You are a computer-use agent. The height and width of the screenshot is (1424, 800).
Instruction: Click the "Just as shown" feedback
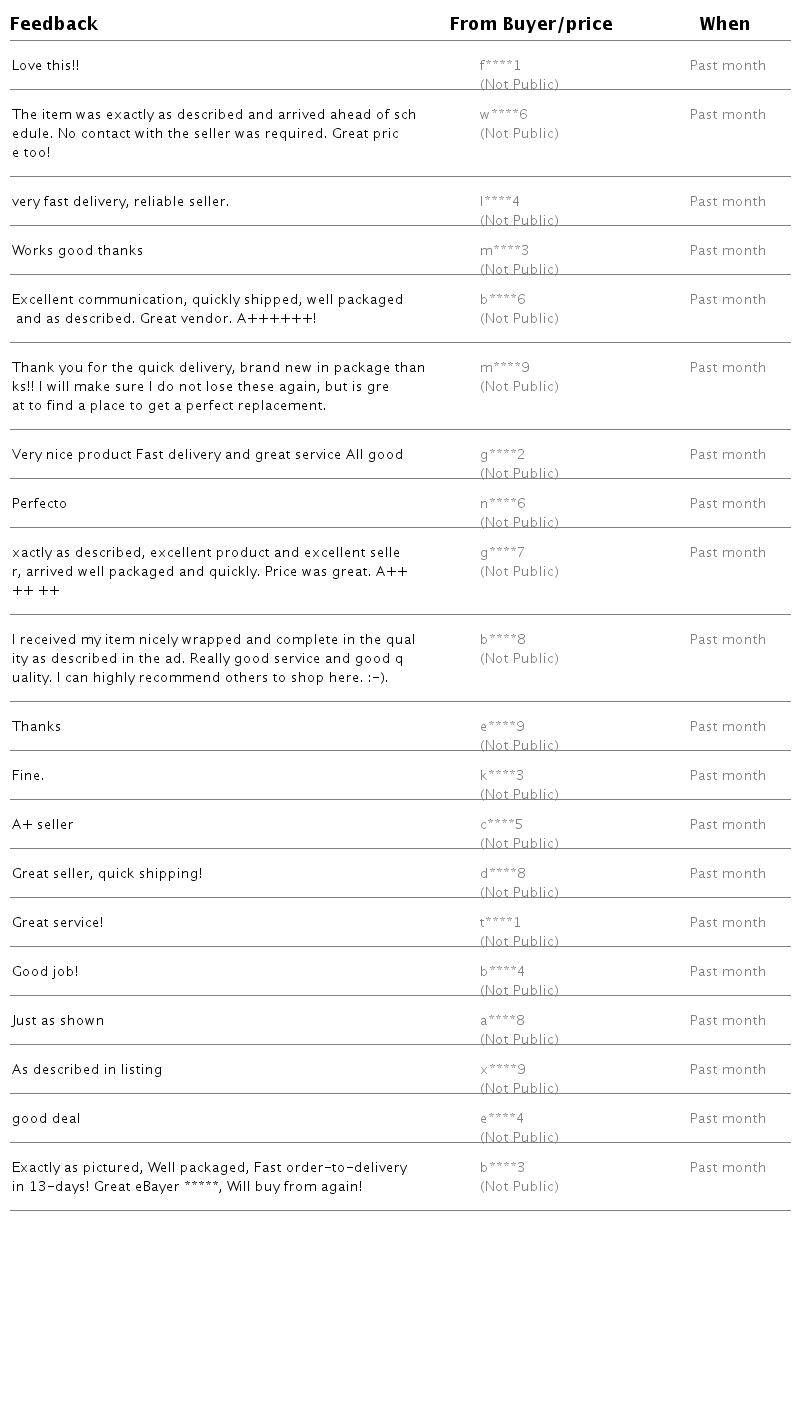pos(58,1021)
